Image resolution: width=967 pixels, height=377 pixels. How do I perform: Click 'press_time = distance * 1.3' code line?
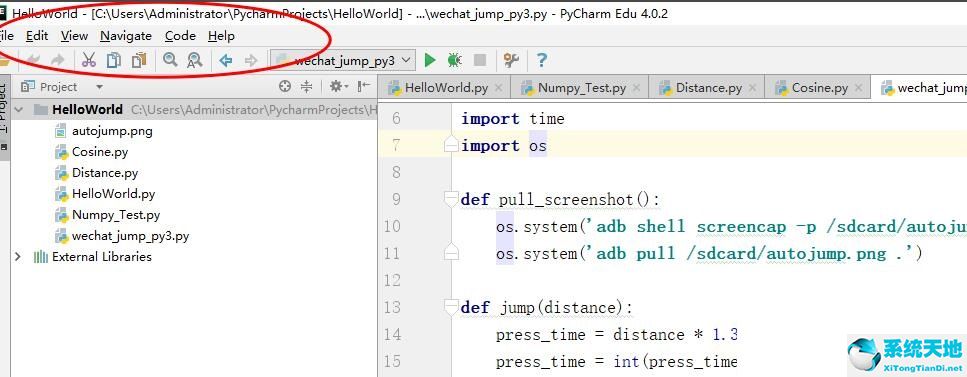click(617, 334)
